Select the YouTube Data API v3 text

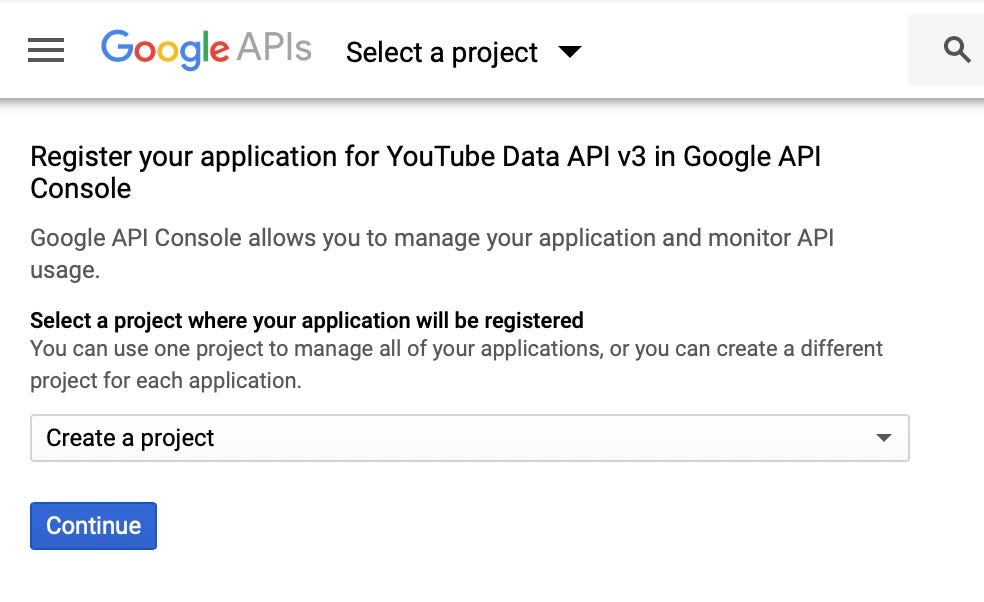pyautogui.click(x=516, y=156)
